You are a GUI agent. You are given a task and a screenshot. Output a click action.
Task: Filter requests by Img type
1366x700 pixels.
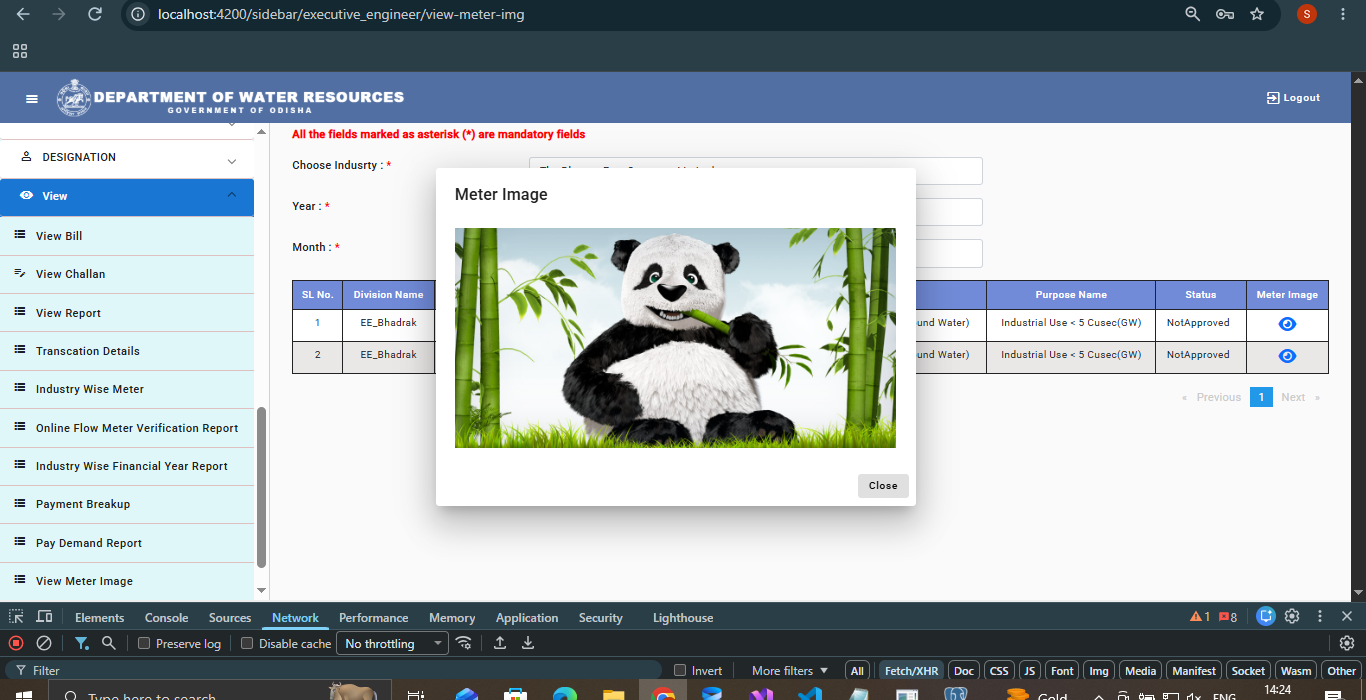1099,670
